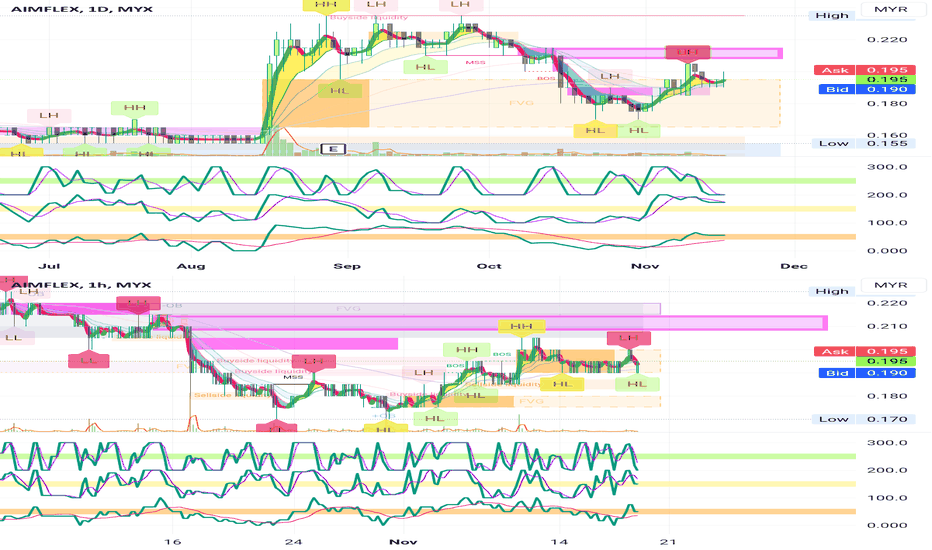The width and height of the screenshot is (932, 550).
Task: Click the Low 0.155 label on 1D chart
Action: (864, 143)
